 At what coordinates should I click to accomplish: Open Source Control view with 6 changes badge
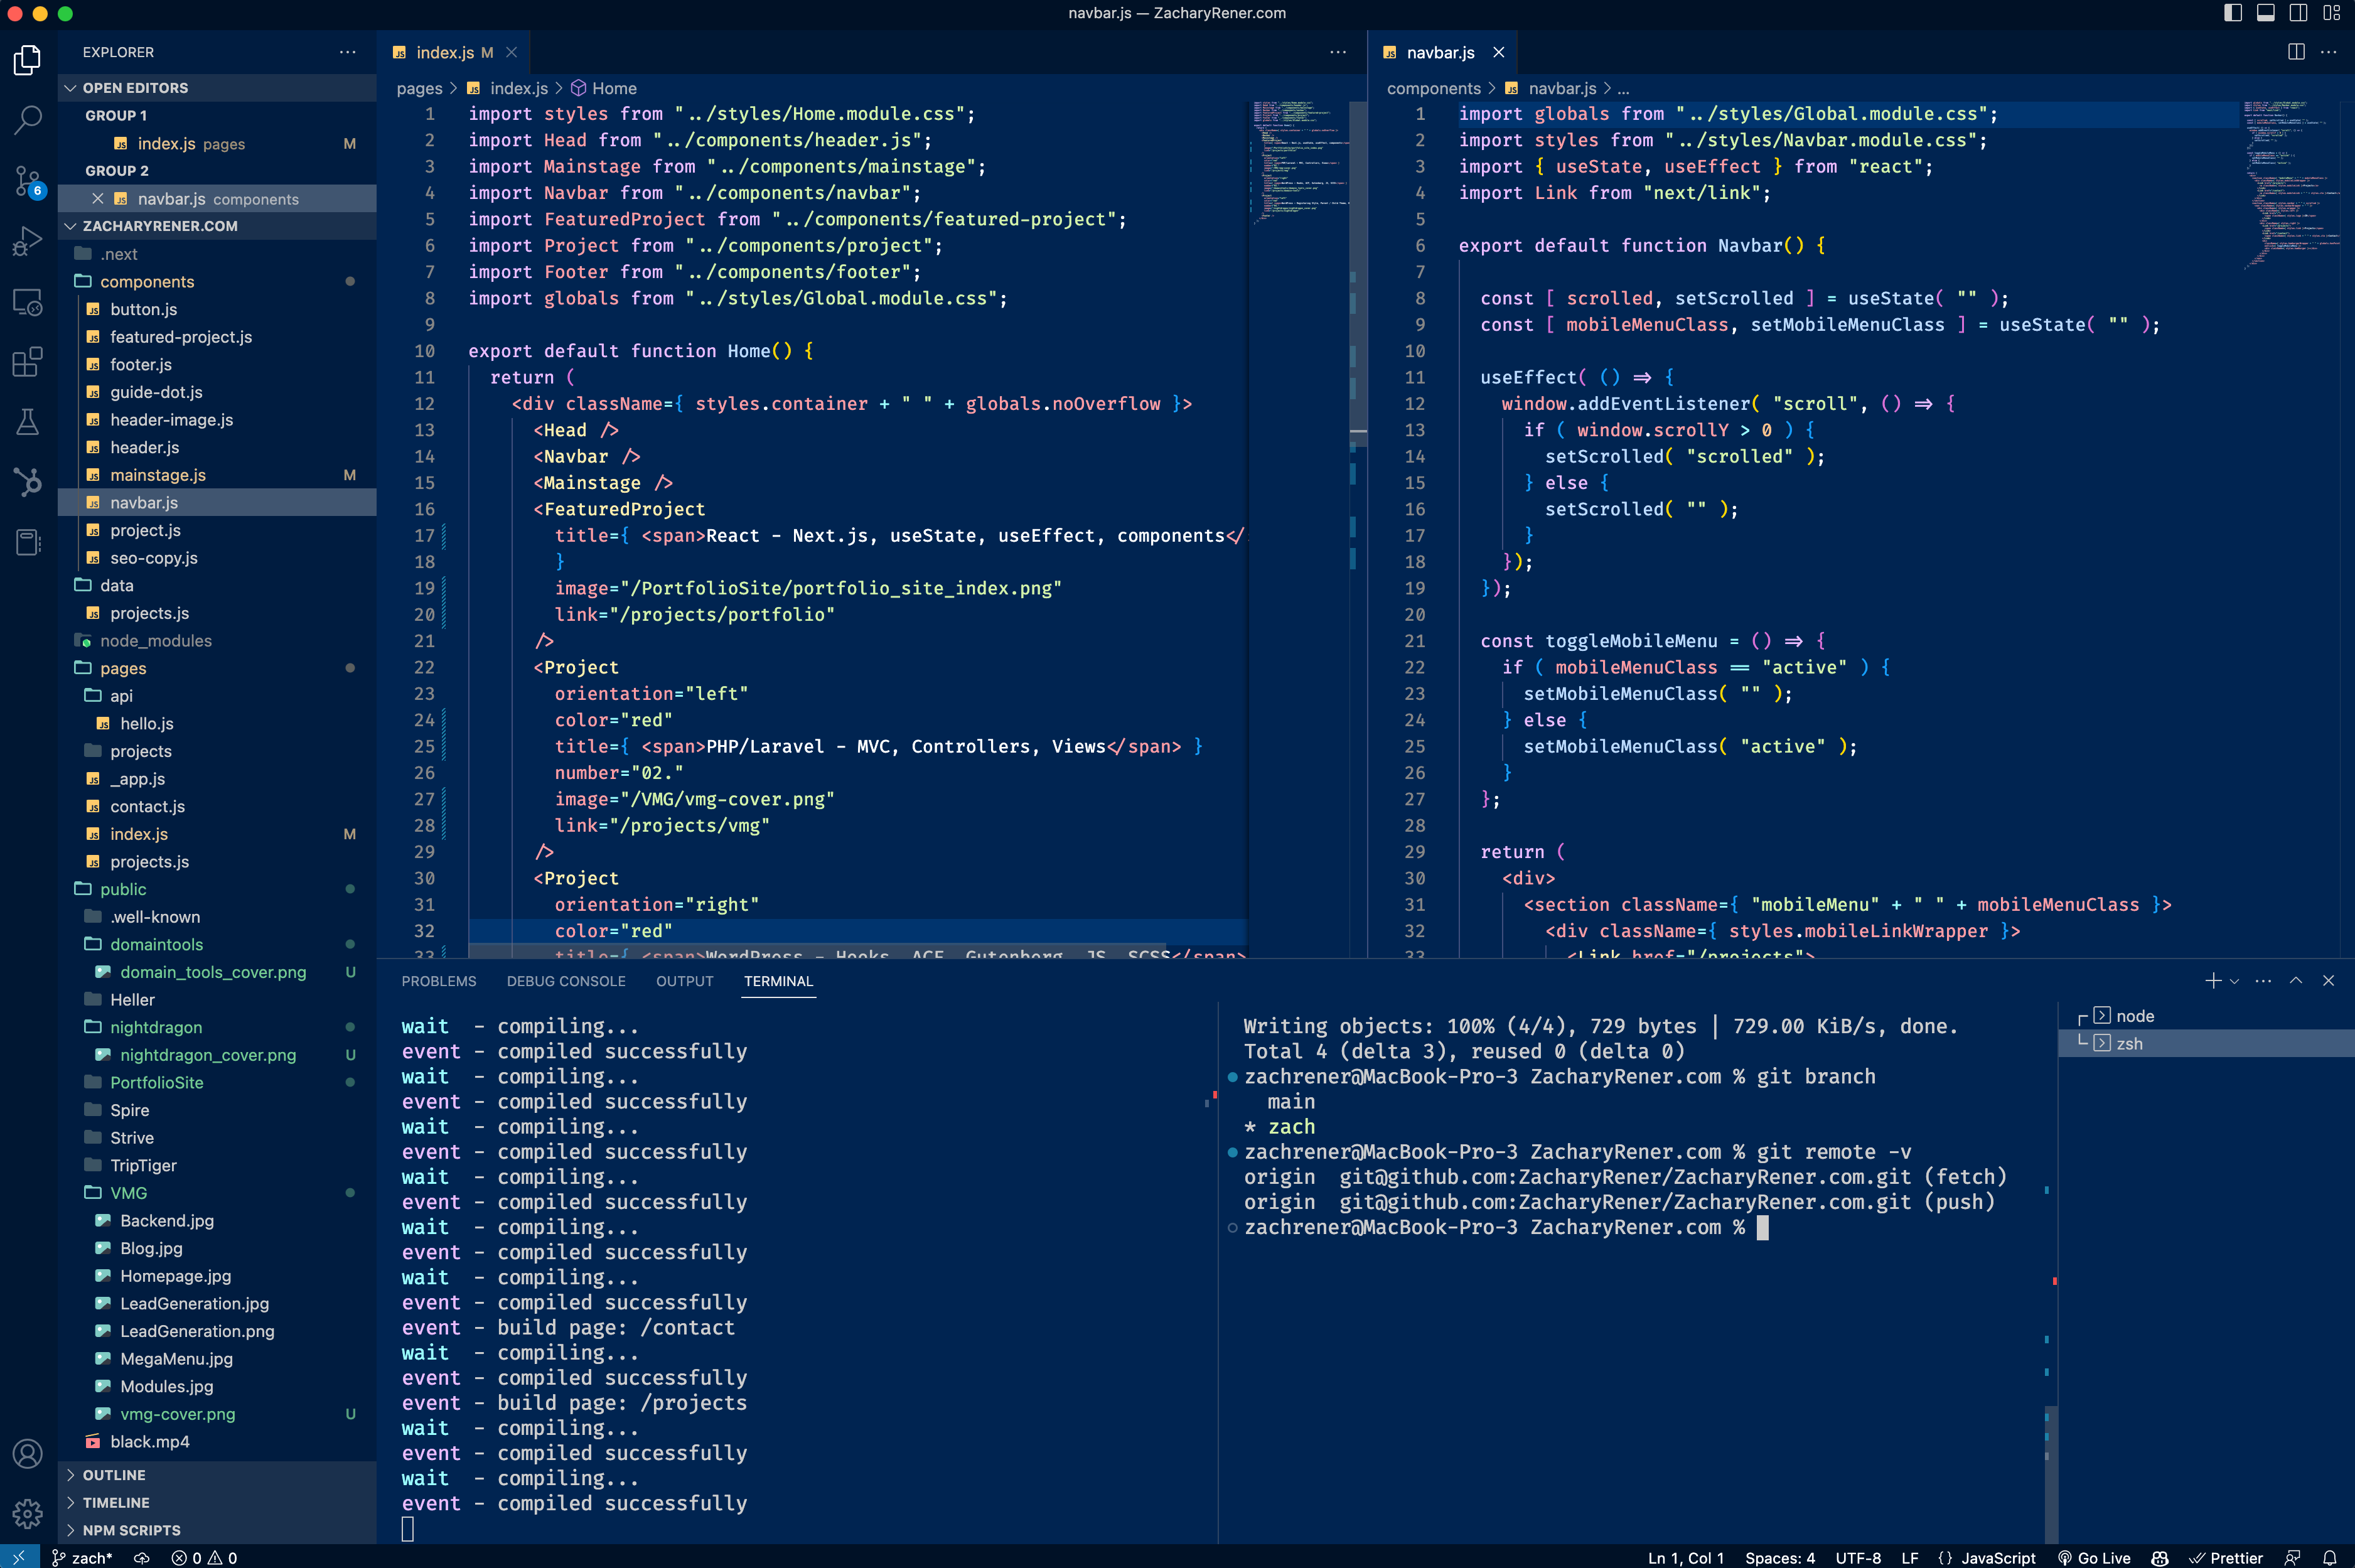pos(28,181)
